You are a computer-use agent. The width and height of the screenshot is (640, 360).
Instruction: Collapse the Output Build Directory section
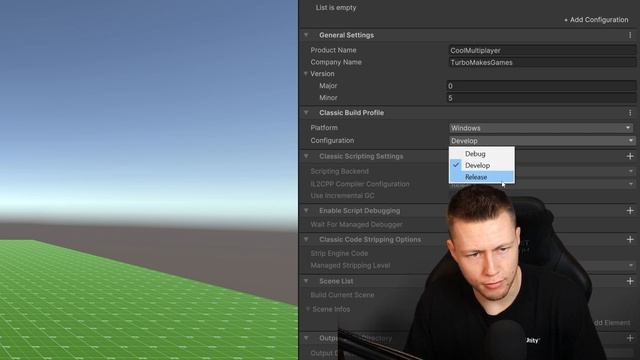(x=306, y=338)
